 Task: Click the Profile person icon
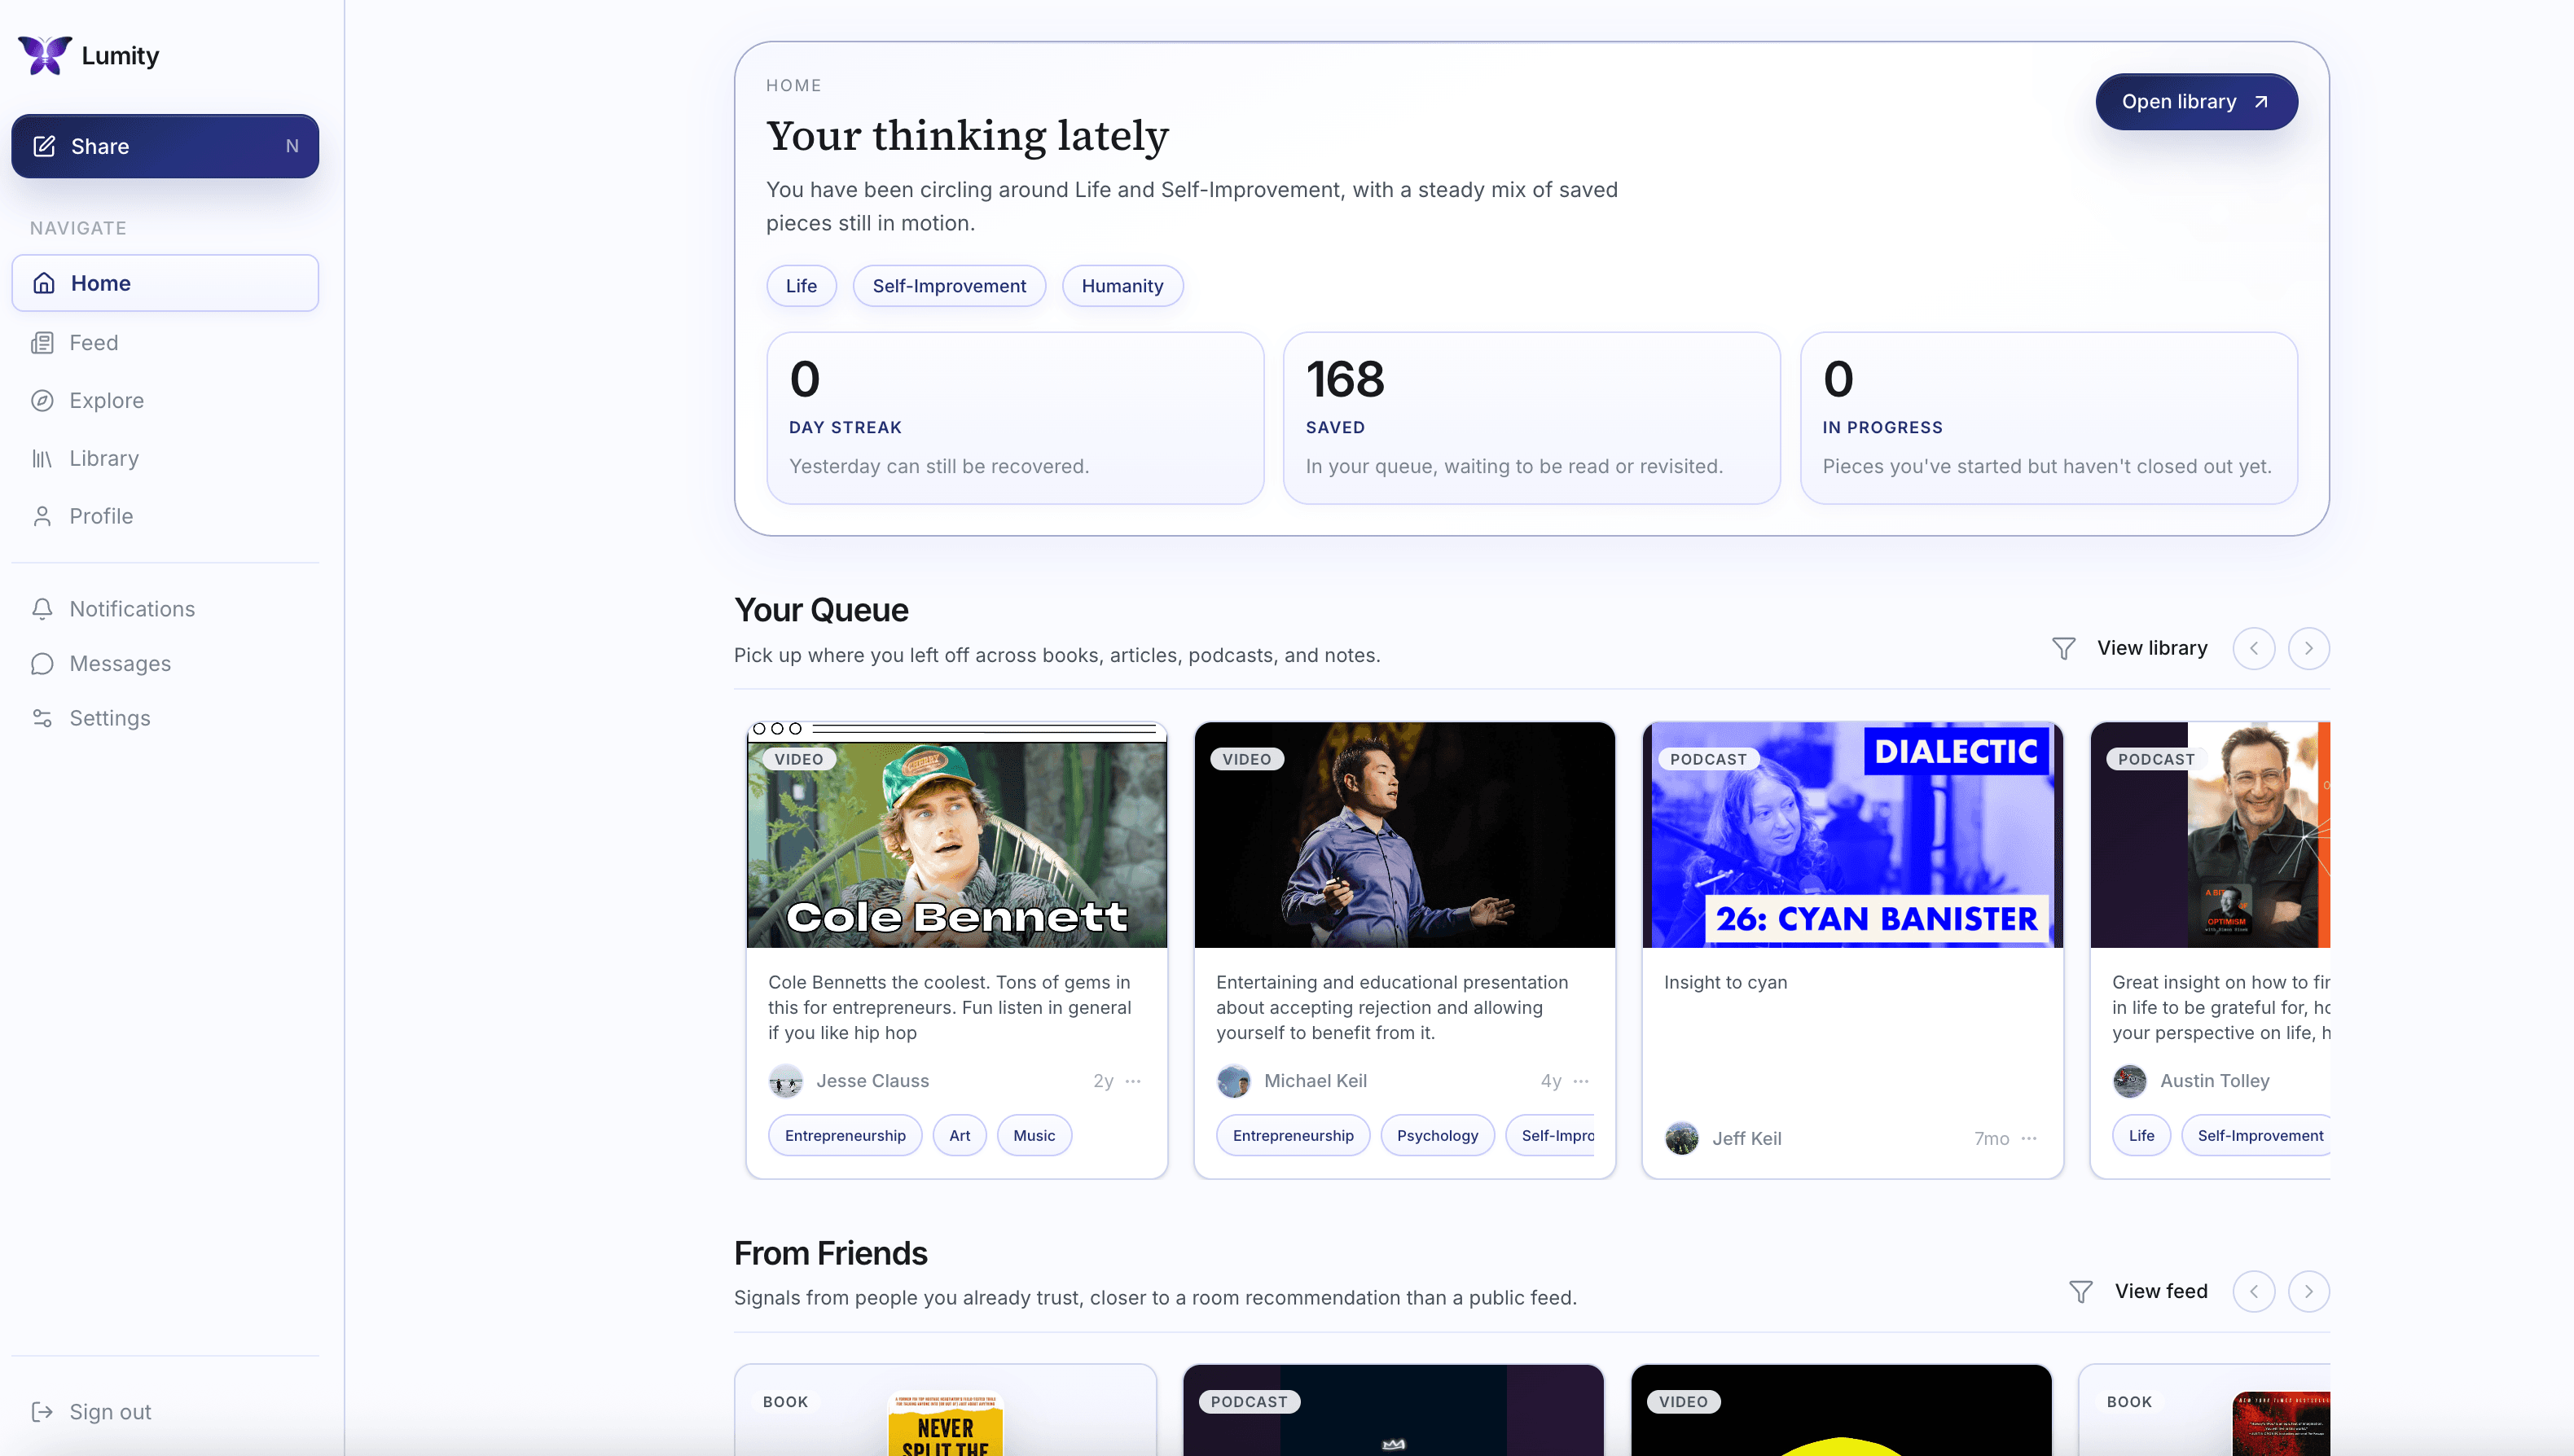tap(42, 516)
